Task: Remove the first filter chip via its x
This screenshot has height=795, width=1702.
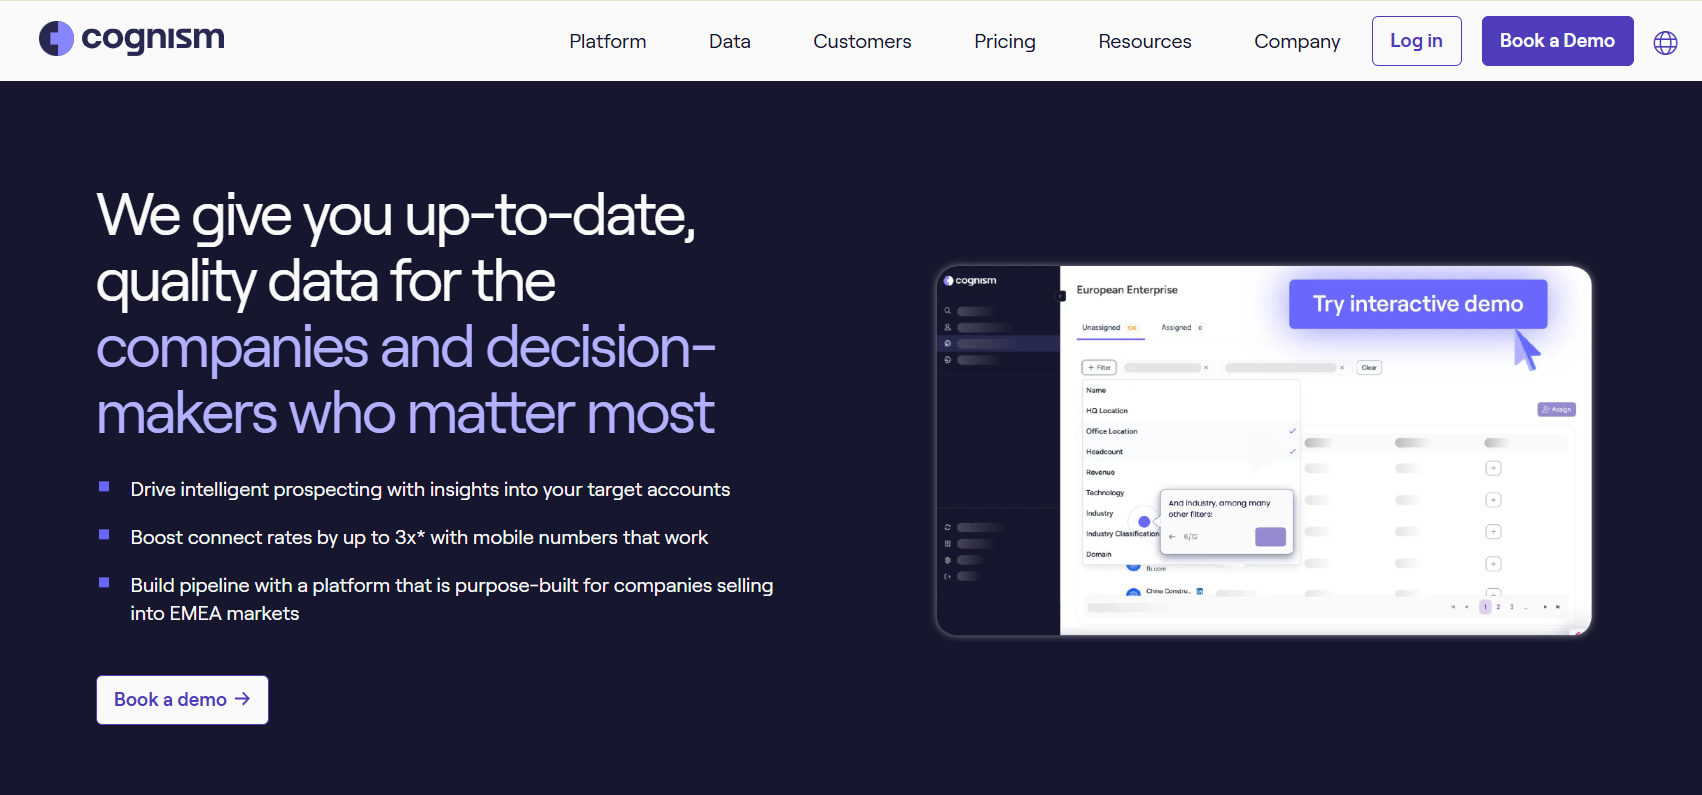Action: 1206,367
